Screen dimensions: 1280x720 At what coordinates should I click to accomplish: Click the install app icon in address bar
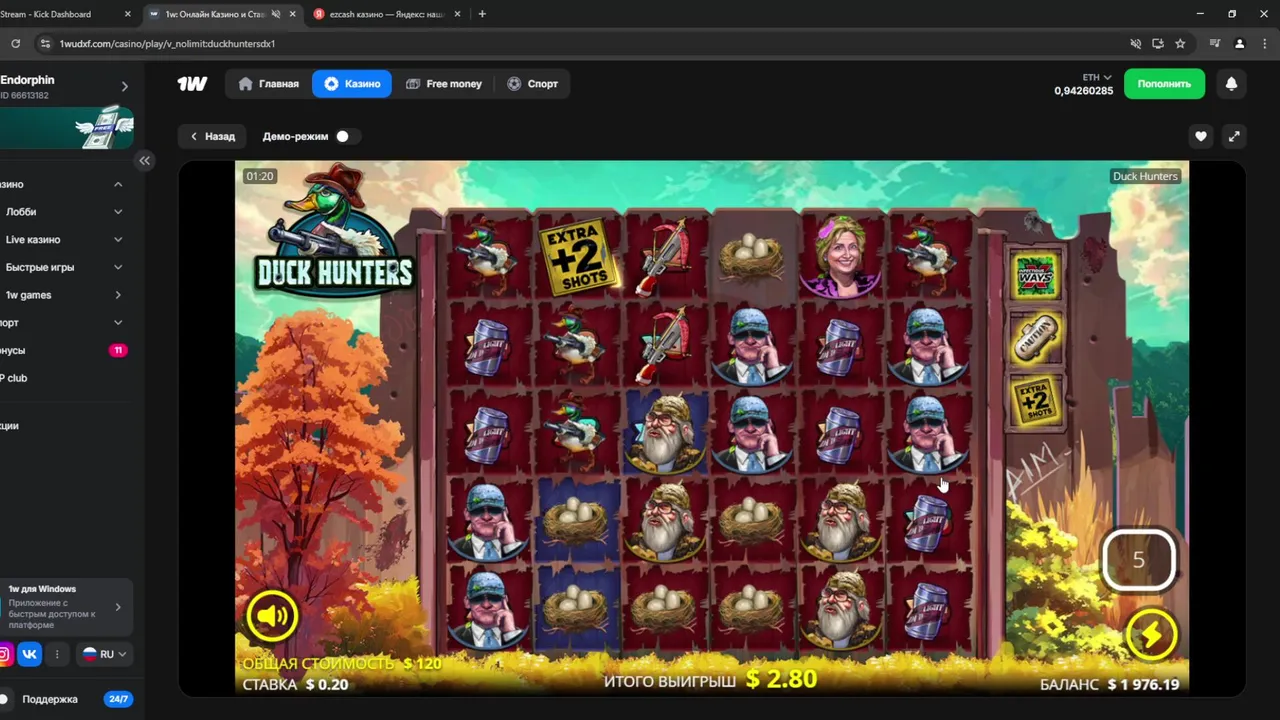[x=1157, y=43]
